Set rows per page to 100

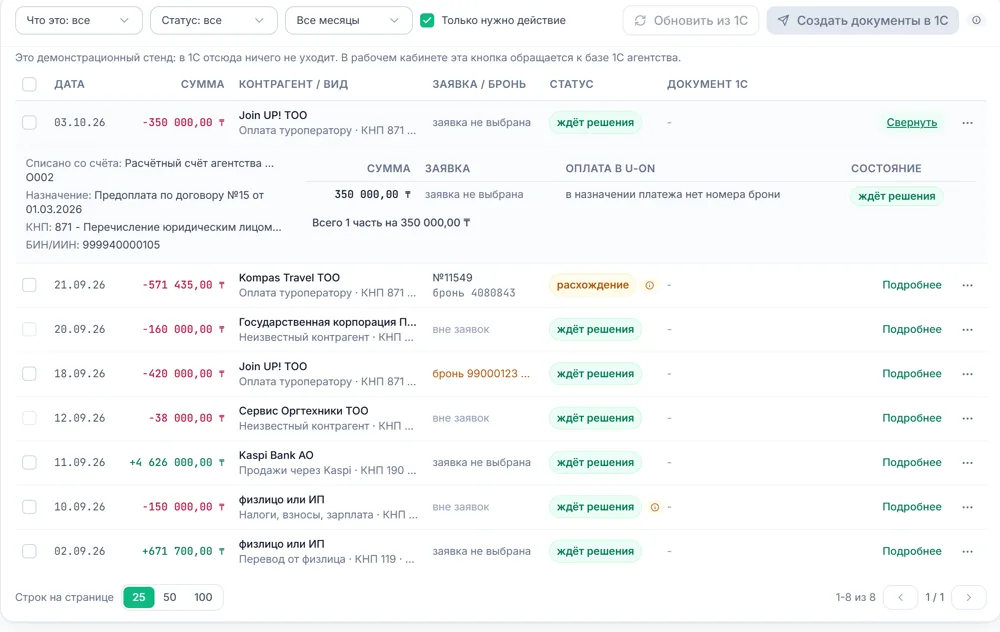point(203,598)
